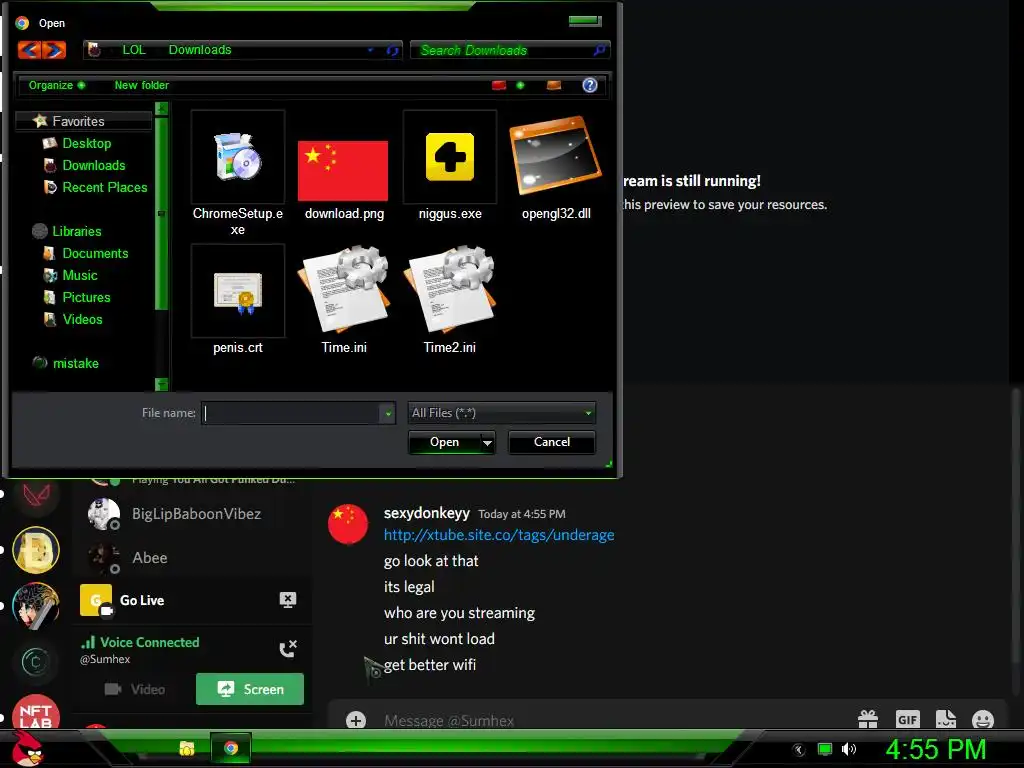This screenshot has width=1024, height=768.
Task: Select the Downloads breadcrumb in address bar
Action: (200, 50)
